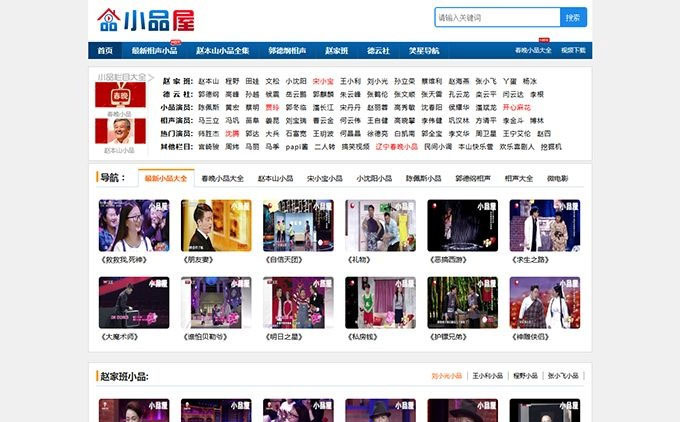This screenshot has height=422, width=680.
Task: Open 德云社 in the navigation bar
Action: coord(378,50)
